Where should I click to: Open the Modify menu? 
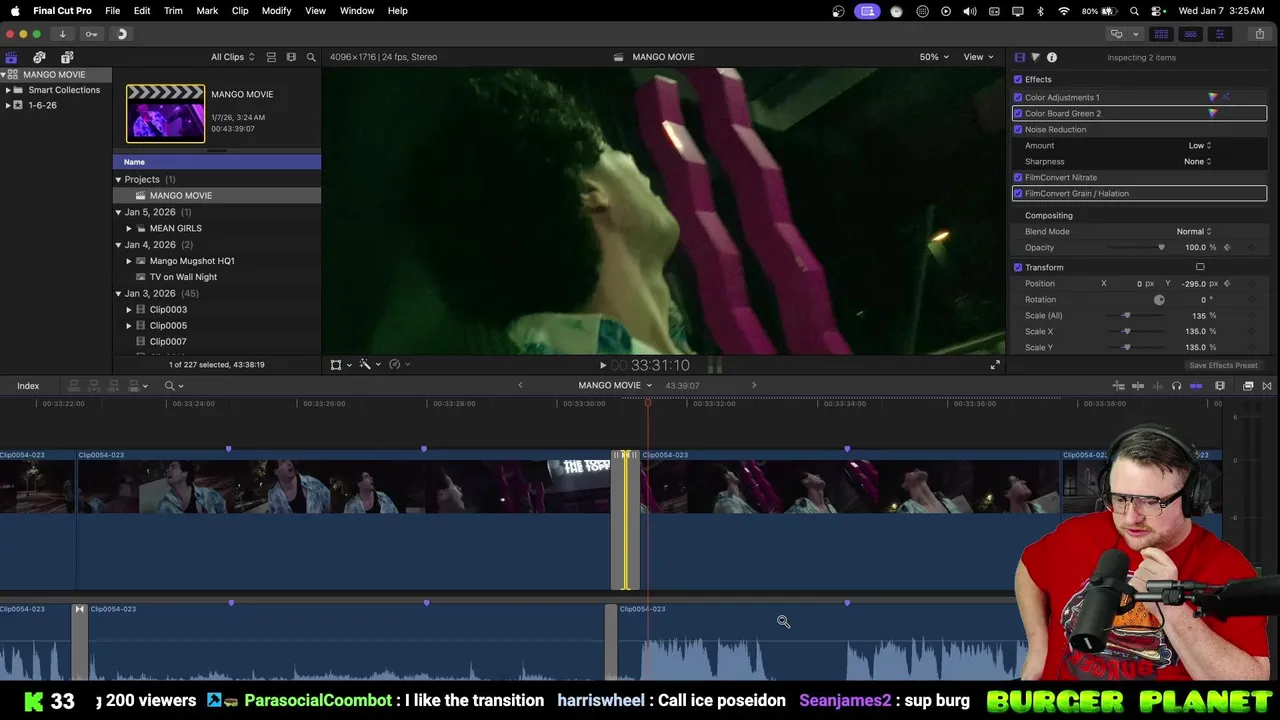[x=276, y=11]
